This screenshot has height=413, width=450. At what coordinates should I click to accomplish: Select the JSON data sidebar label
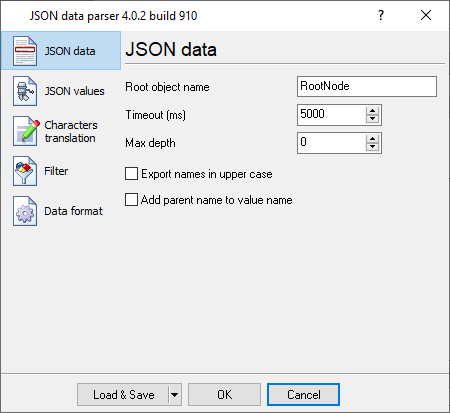(x=70, y=51)
